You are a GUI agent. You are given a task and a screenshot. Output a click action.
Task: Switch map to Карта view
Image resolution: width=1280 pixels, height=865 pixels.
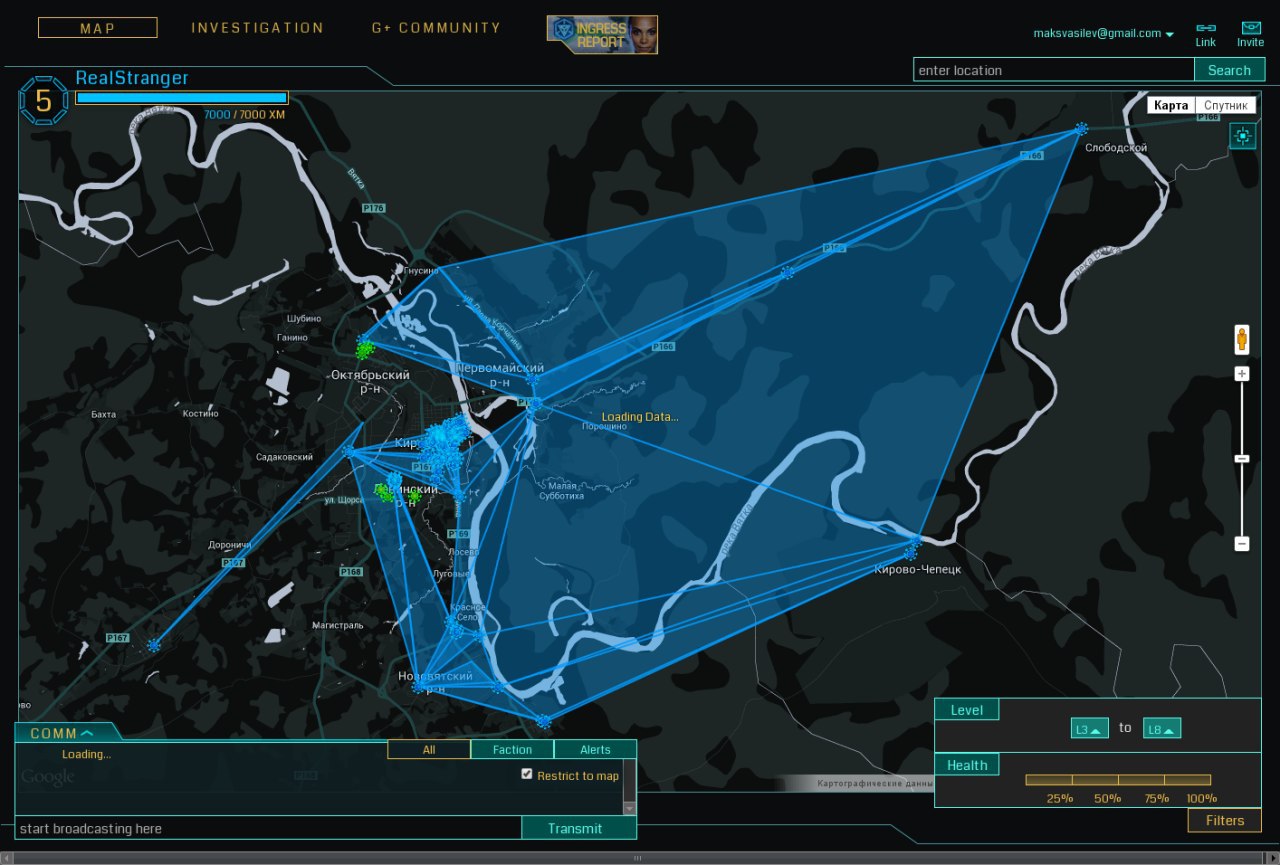pyautogui.click(x=1171, y=105)
